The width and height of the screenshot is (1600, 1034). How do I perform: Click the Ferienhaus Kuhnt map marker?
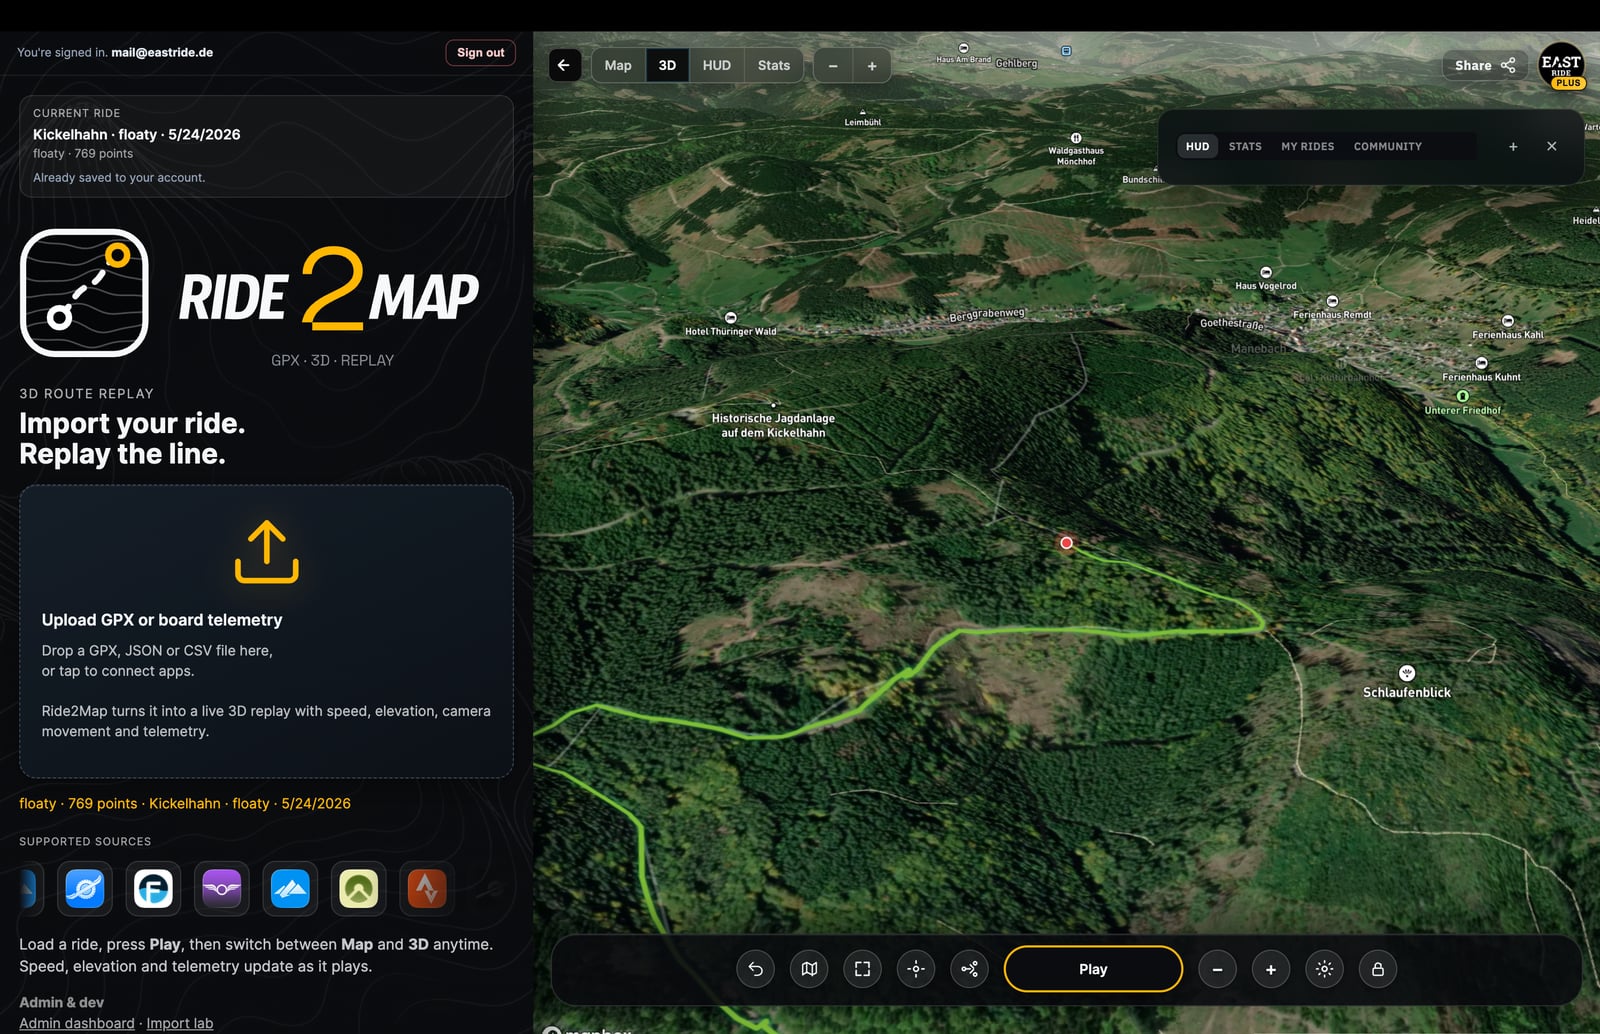coord(1481,363)
